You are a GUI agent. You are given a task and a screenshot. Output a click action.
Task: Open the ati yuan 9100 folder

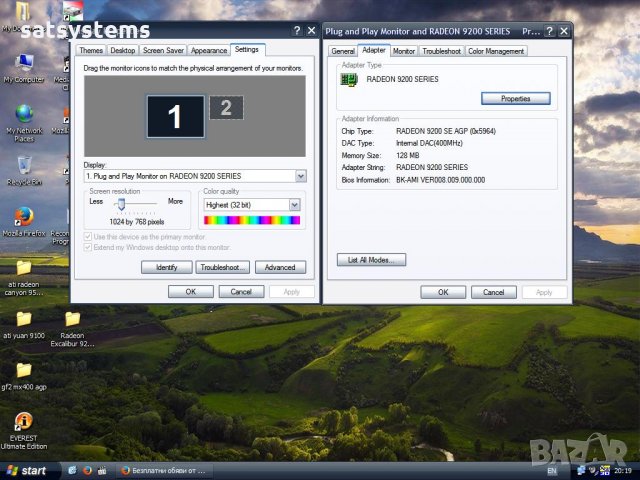[23, 320]
